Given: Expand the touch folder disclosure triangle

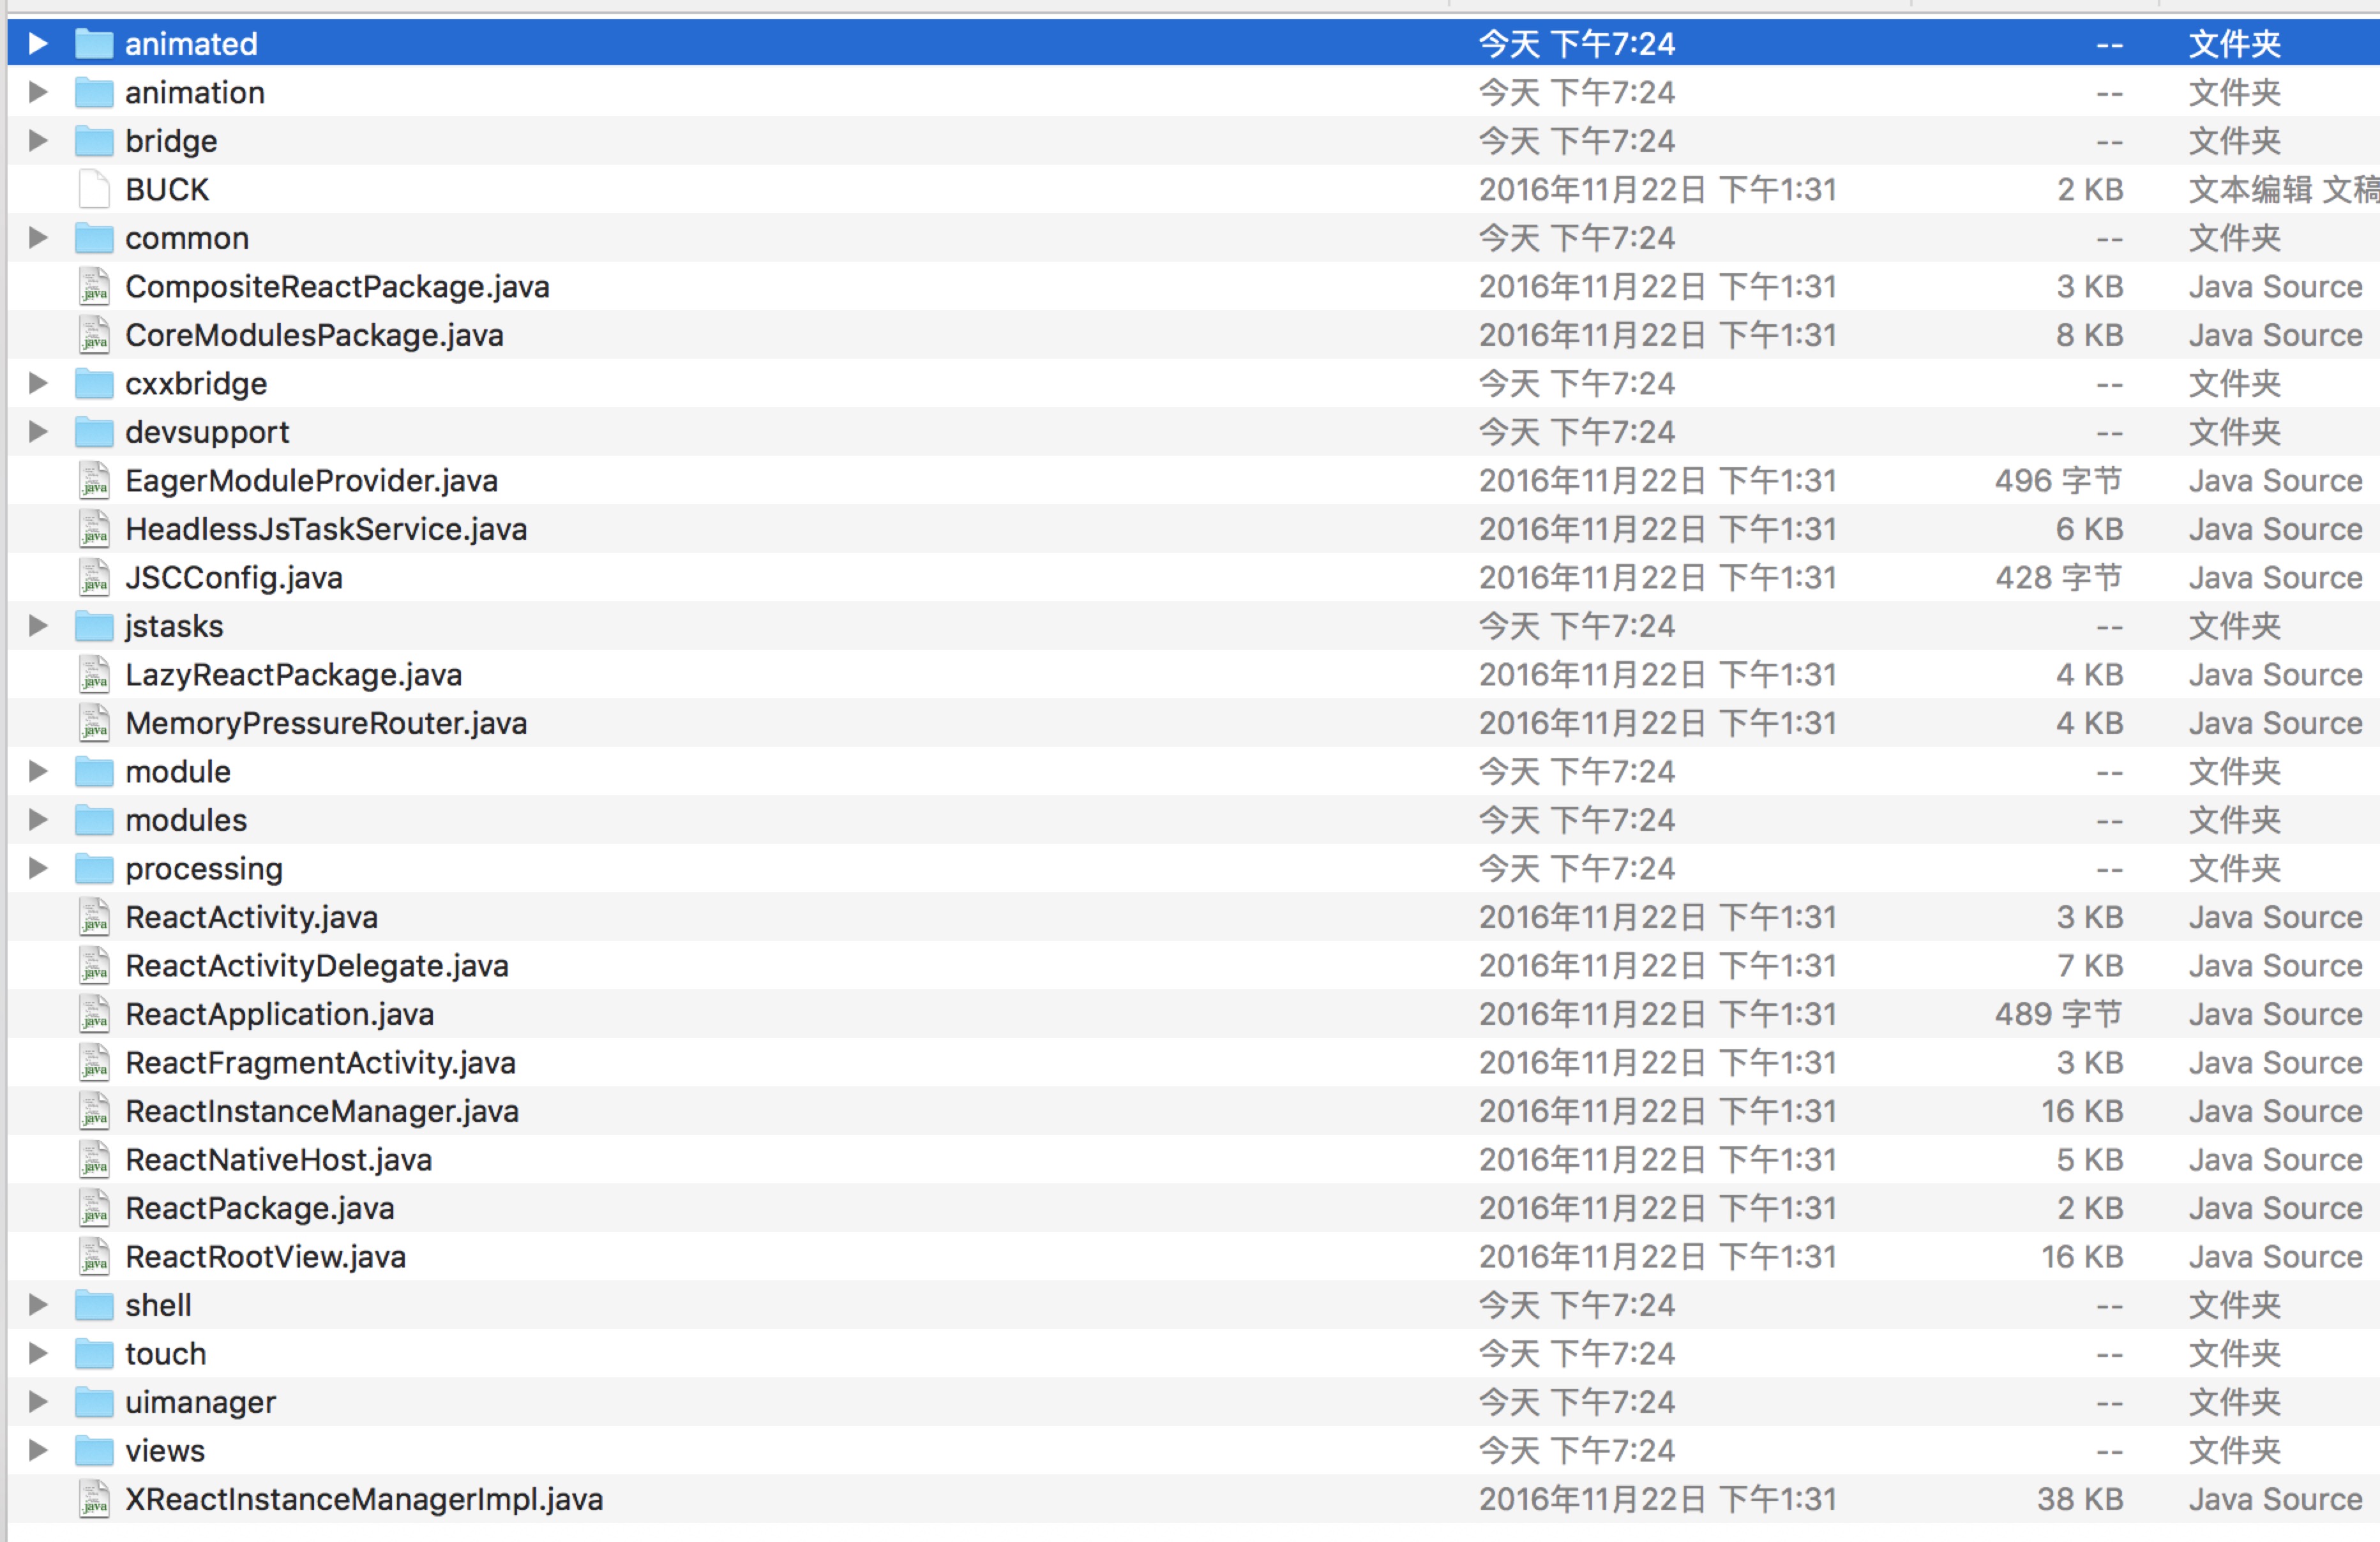Looking at the screenshot, I should (x=38, y=1353).
